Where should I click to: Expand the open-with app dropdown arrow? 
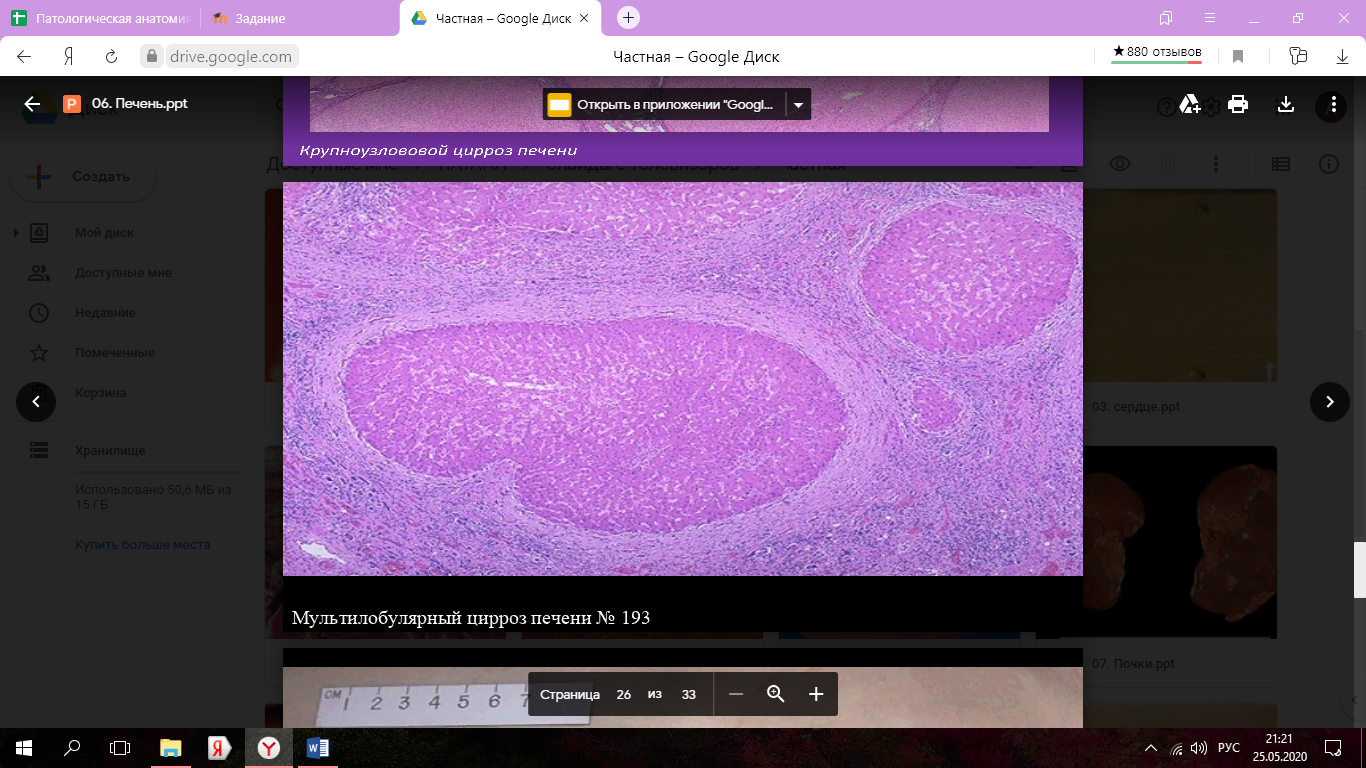798,104
